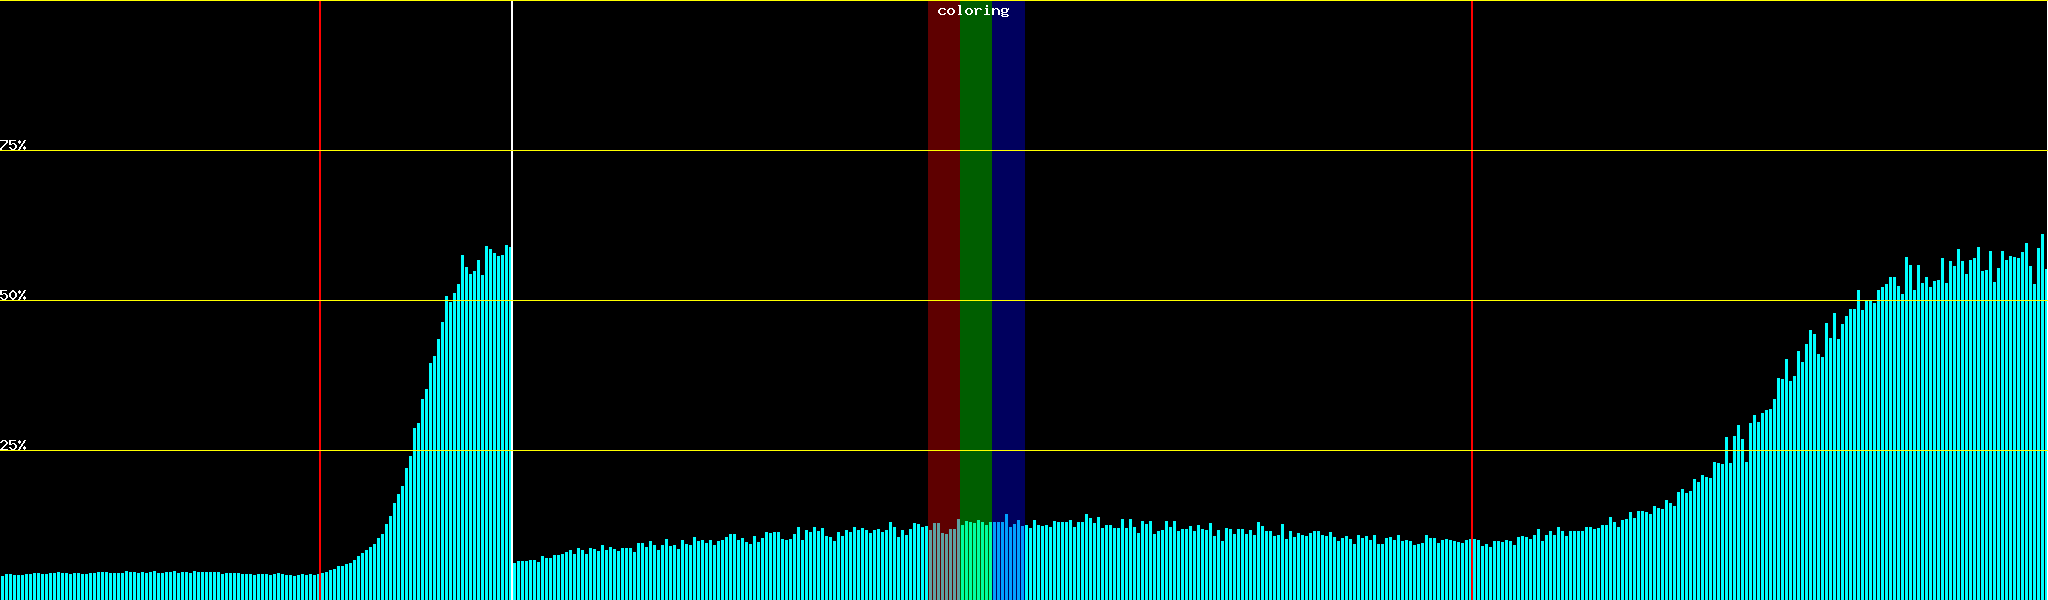Image resolution: width=2048 pixels, height=600 pixels.
Task: Click the 25% axis label
Action: click(13, 445)
